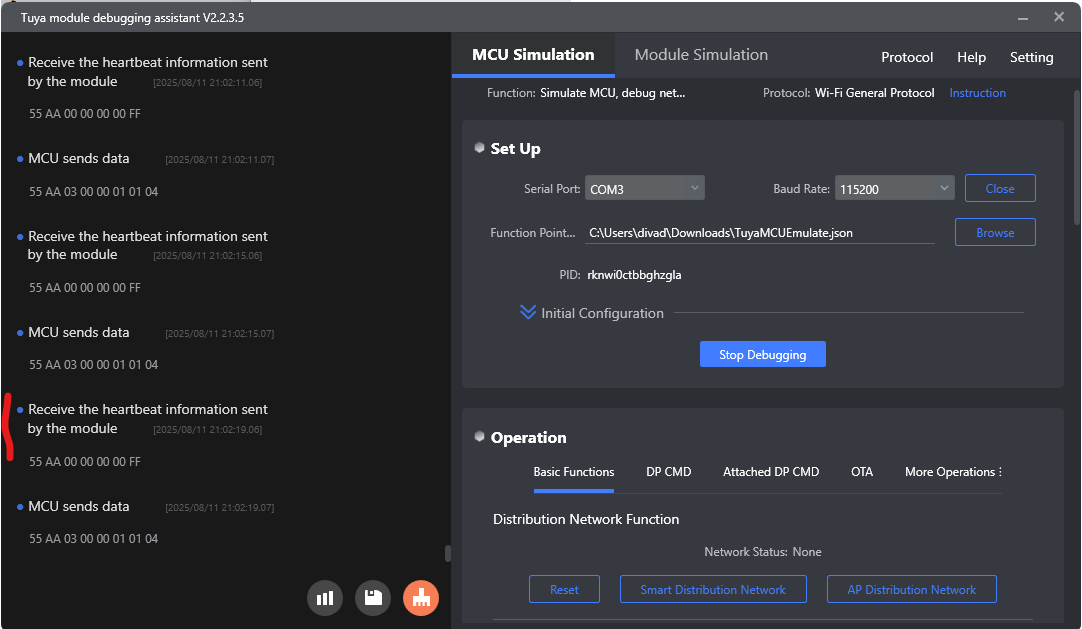Click Browse to choose function point file
This screenshot has width=1082, height=629.
point(995,232)
